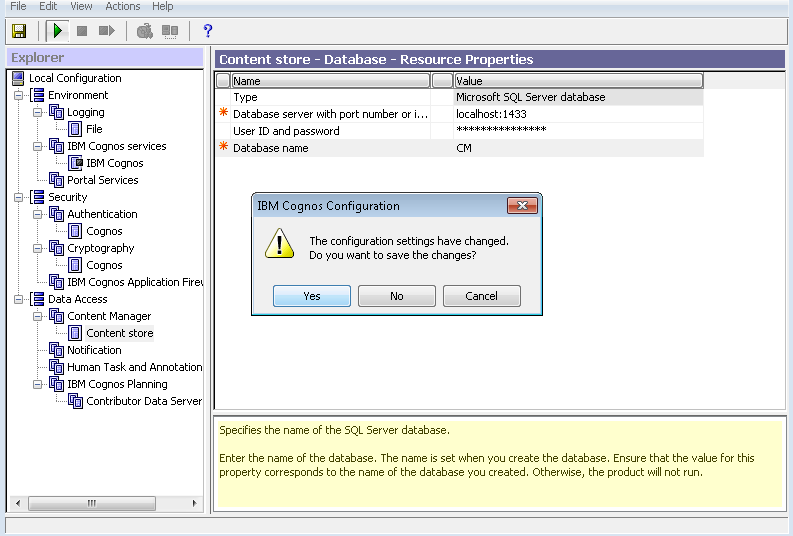Click the Value column header
This screenshot has height=536, width=793.
click(x=578, y=80)
